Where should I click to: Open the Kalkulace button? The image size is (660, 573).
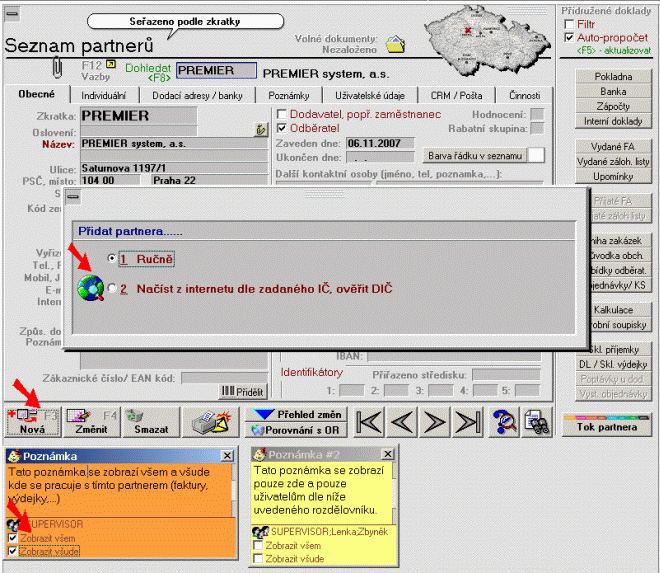pyautogui.click(x=620, y=310)
